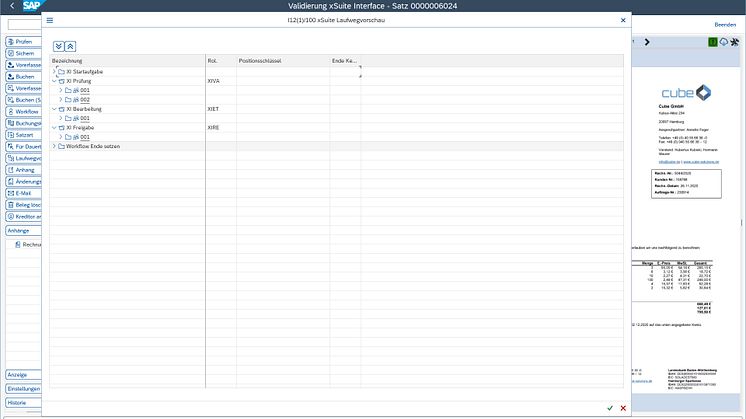Click the step icon of XI Prüfung
746x419 pixels.
61,81
